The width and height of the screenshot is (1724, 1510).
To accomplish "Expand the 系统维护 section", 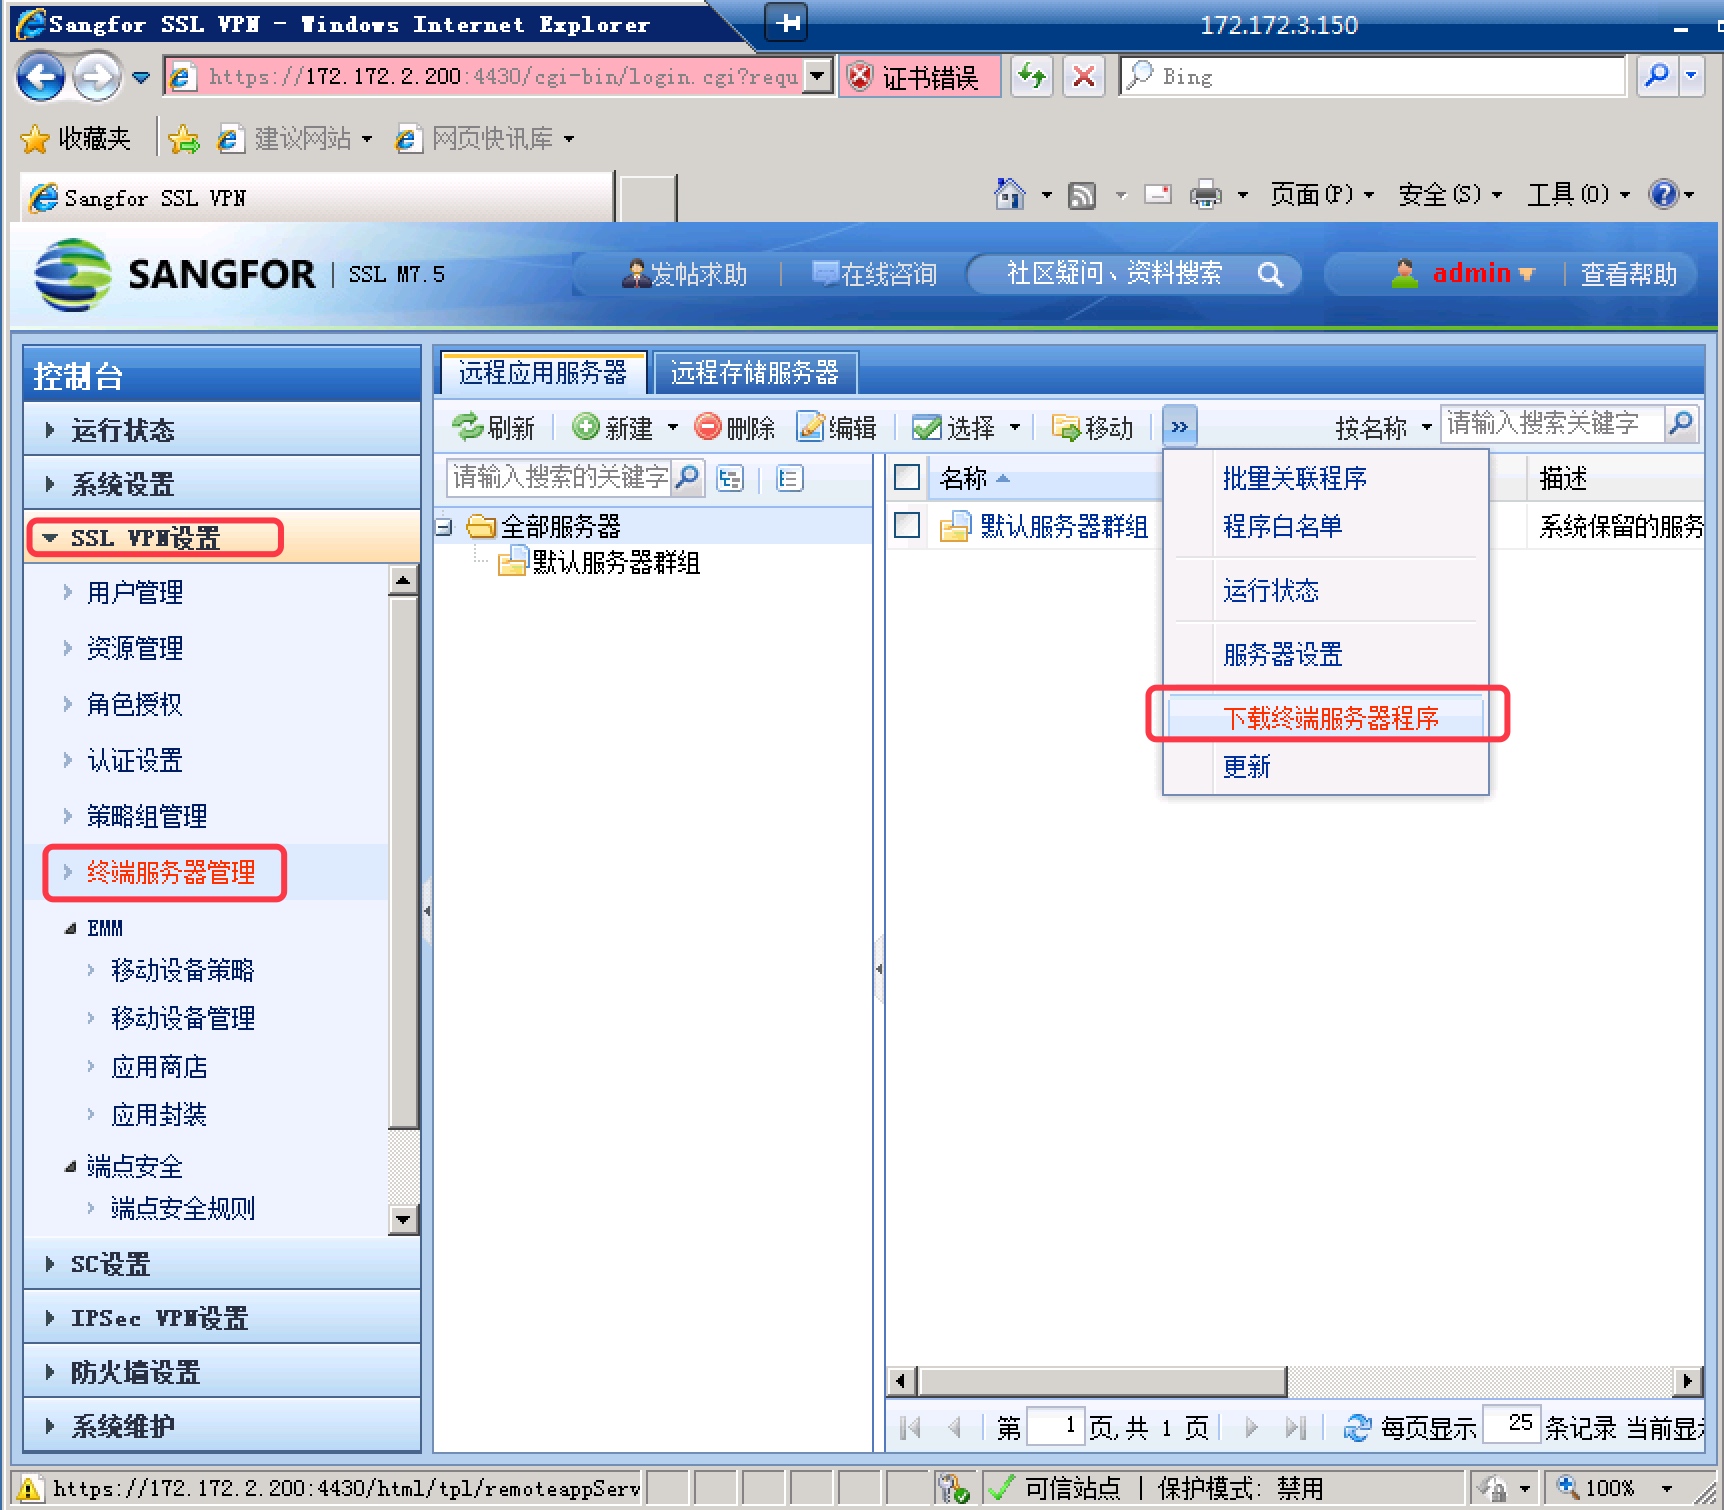I will (x=222, y=1426).
